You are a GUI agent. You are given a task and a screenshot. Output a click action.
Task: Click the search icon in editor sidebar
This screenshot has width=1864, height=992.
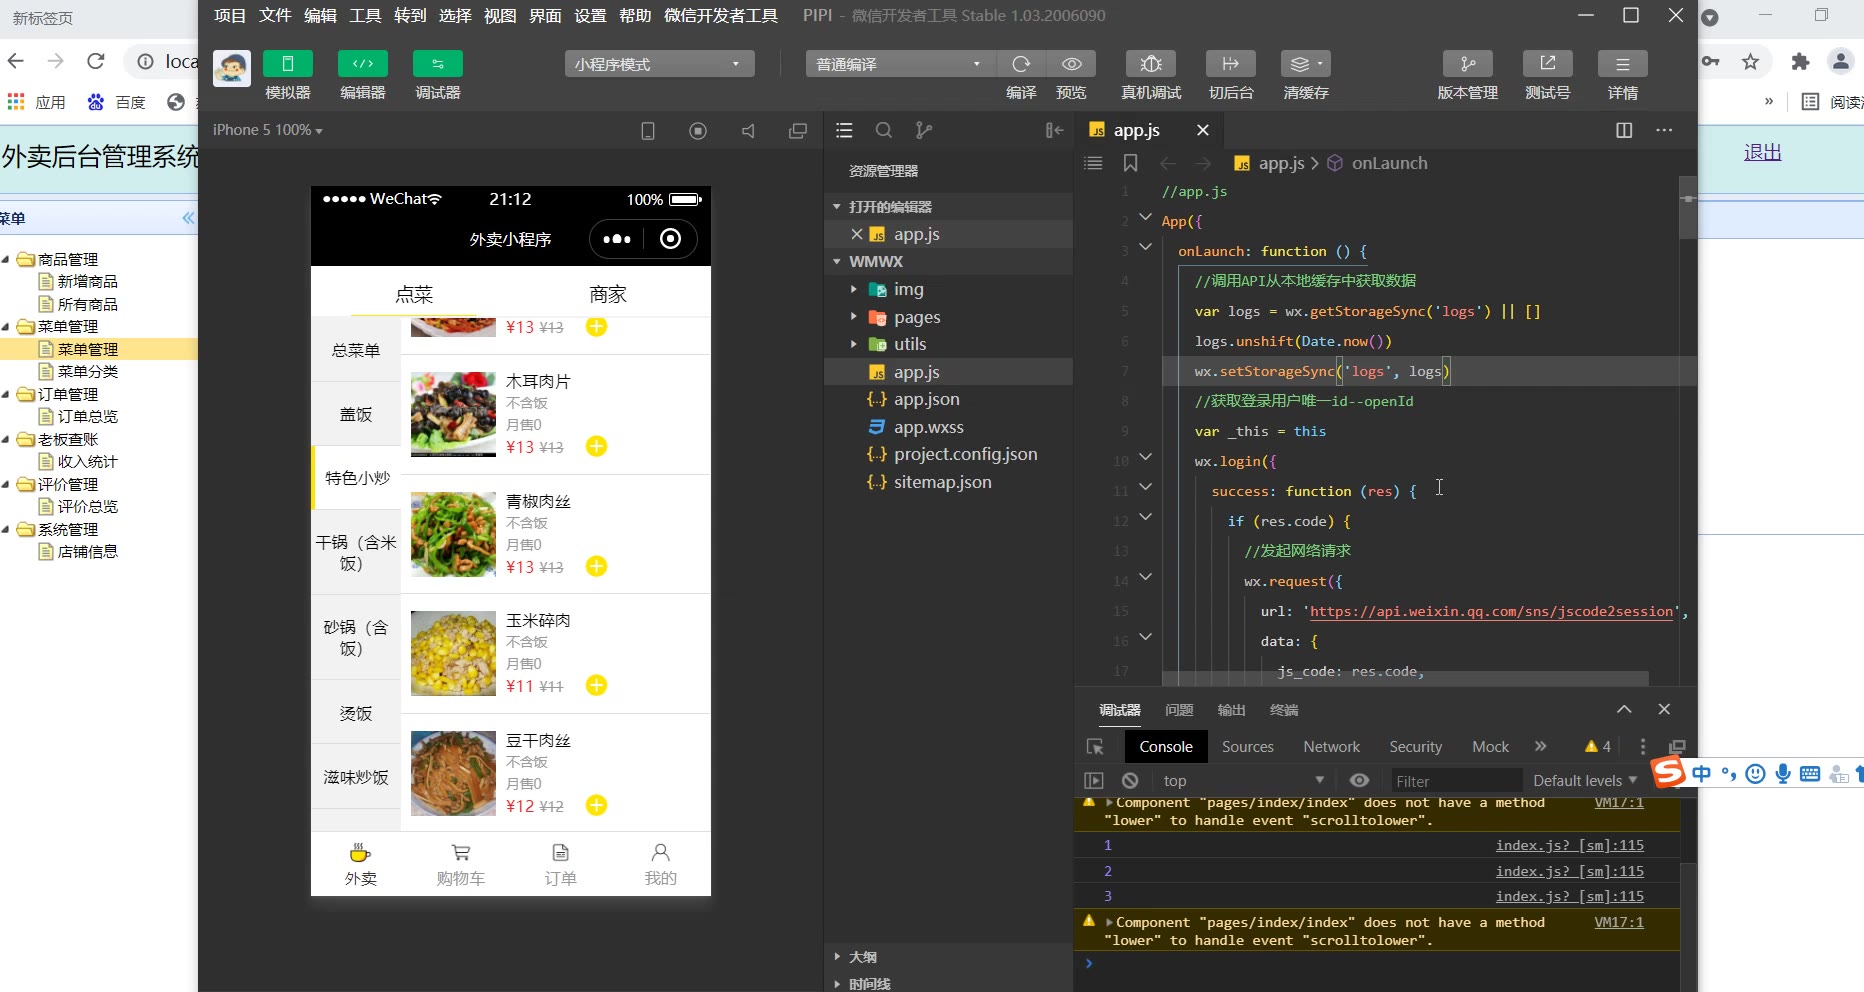point(884,130)
